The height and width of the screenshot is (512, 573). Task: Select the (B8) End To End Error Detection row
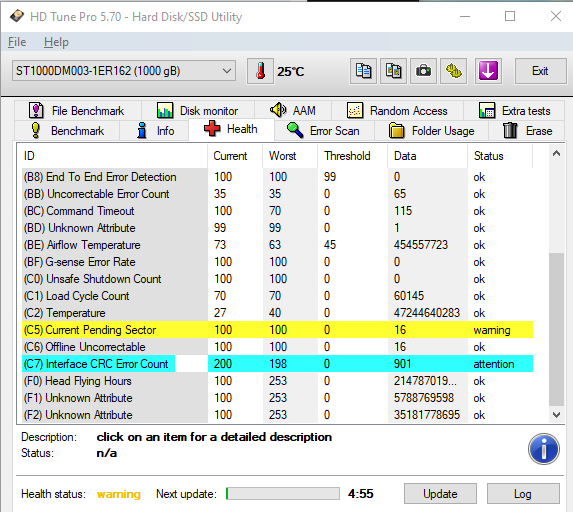tap(277, 177)
